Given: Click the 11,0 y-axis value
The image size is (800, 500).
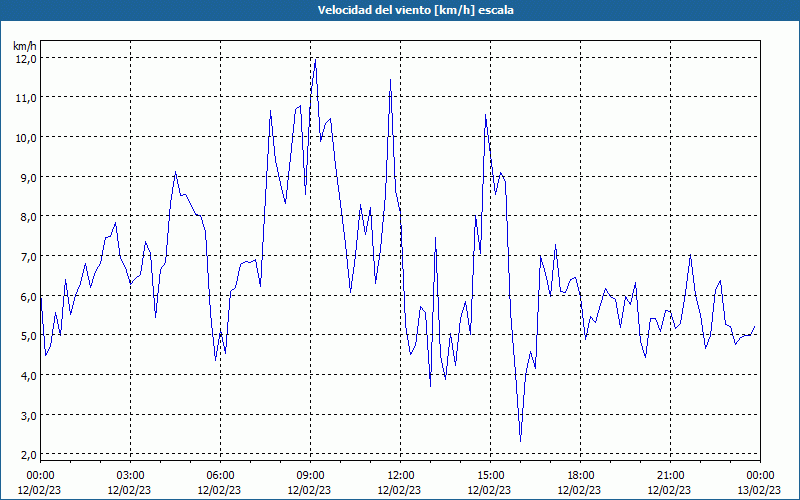Looking at the screenshot, I should pyautogui.click(x=26, y=97).
